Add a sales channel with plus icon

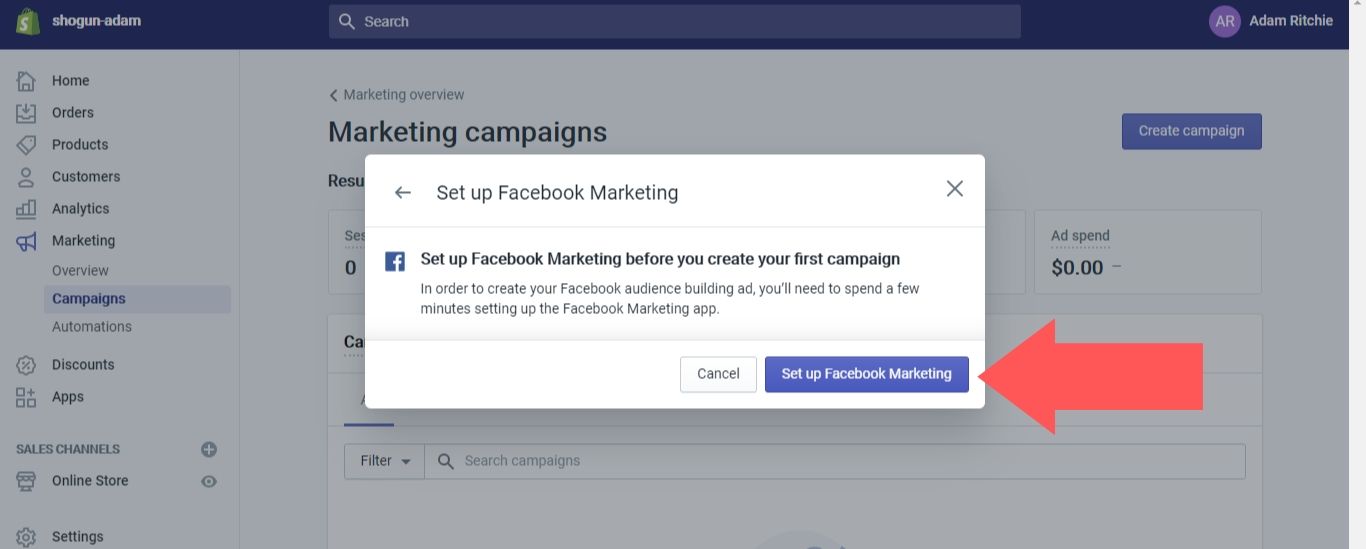tap(209, 449)
